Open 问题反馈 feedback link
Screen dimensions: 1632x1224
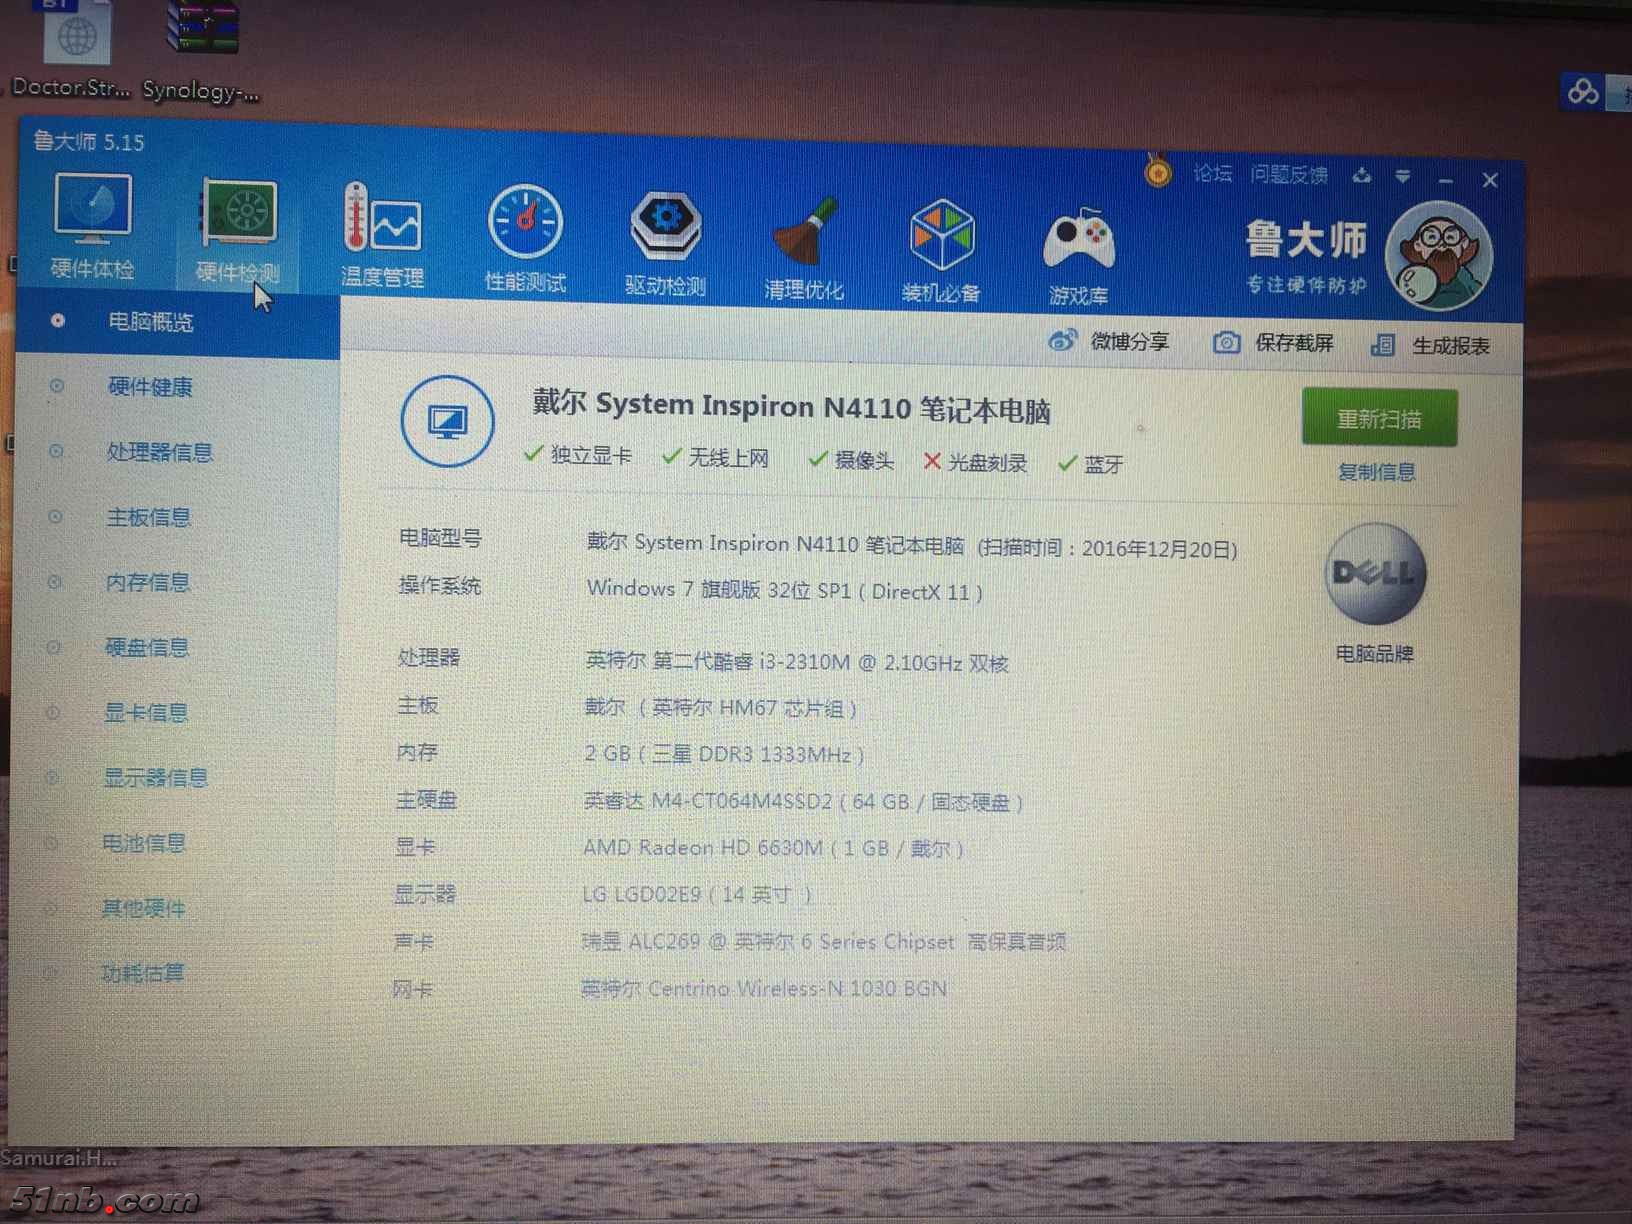tap(1289, 175)
